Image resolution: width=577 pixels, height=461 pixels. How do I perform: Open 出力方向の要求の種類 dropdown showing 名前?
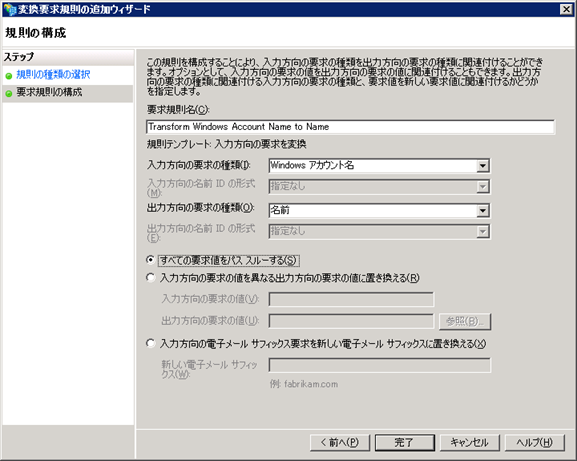pyautogui.click(x=379, y=210)
